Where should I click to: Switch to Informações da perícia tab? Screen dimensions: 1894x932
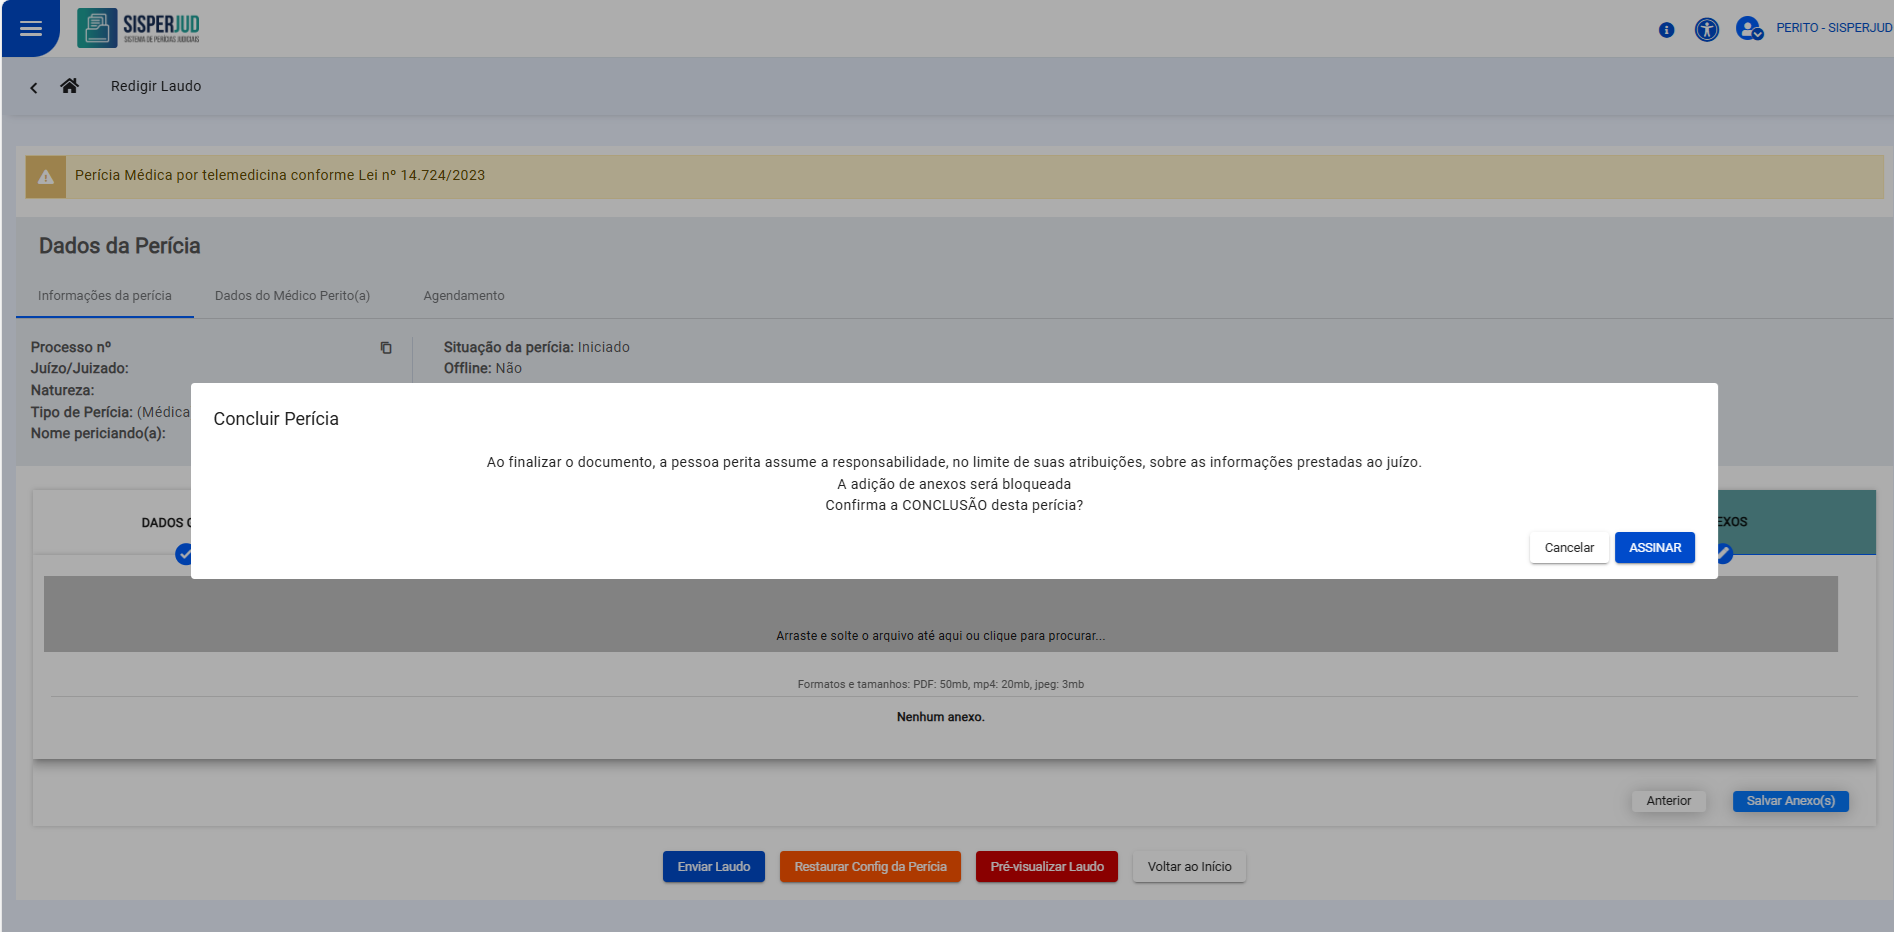pos(105,296)
